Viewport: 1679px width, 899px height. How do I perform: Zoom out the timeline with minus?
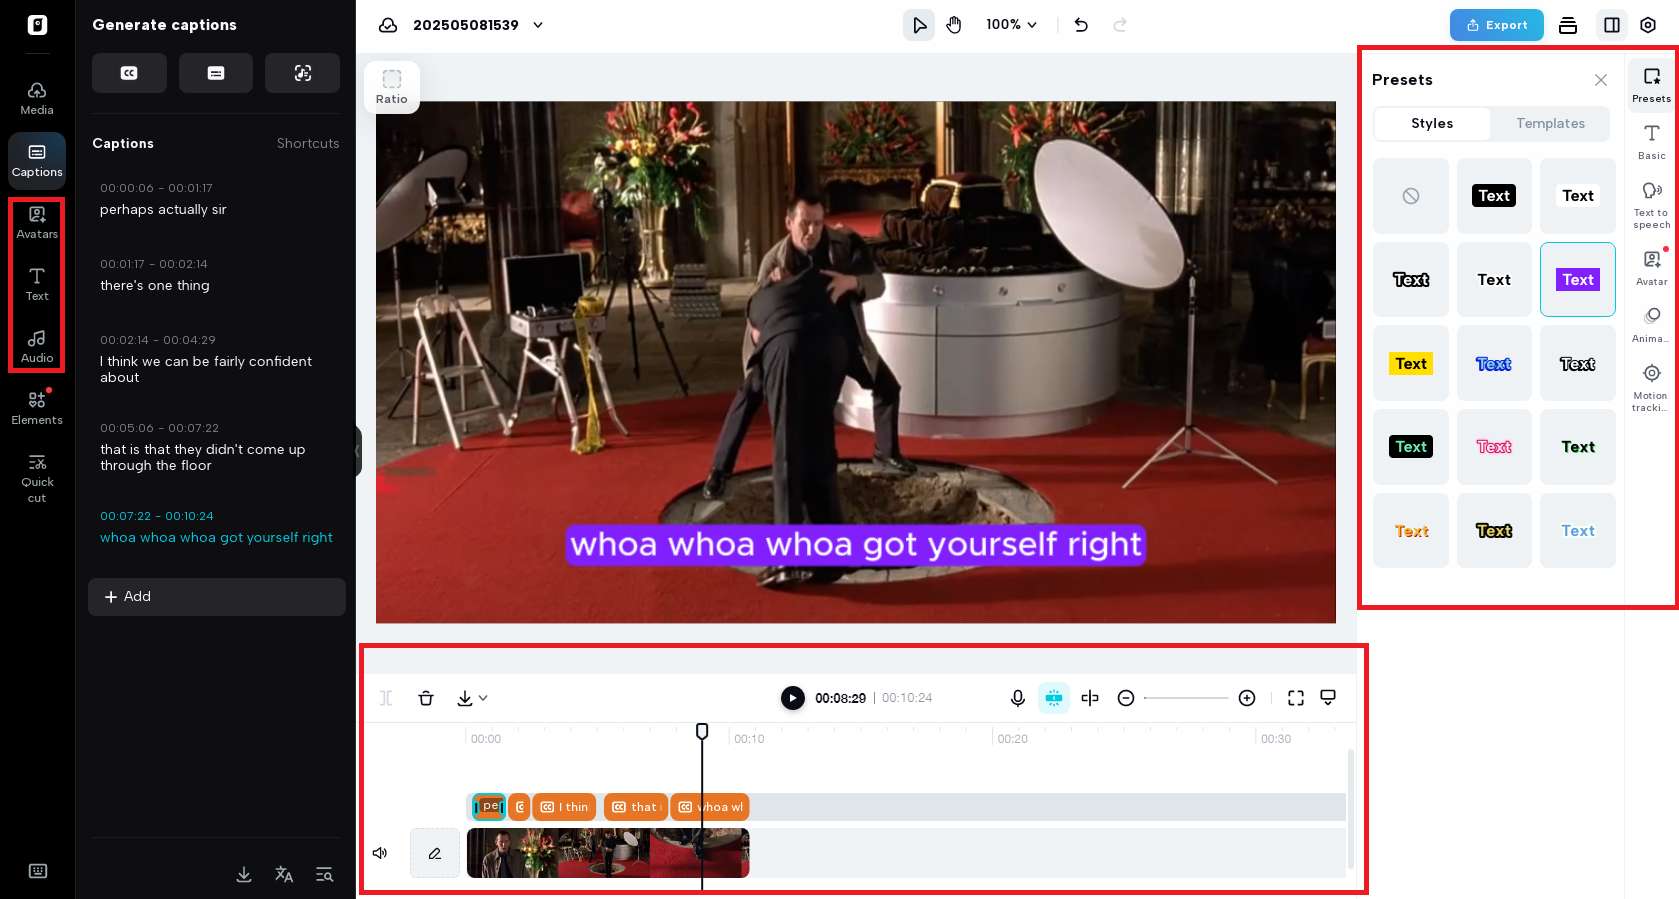click(x=1126, y=698)
